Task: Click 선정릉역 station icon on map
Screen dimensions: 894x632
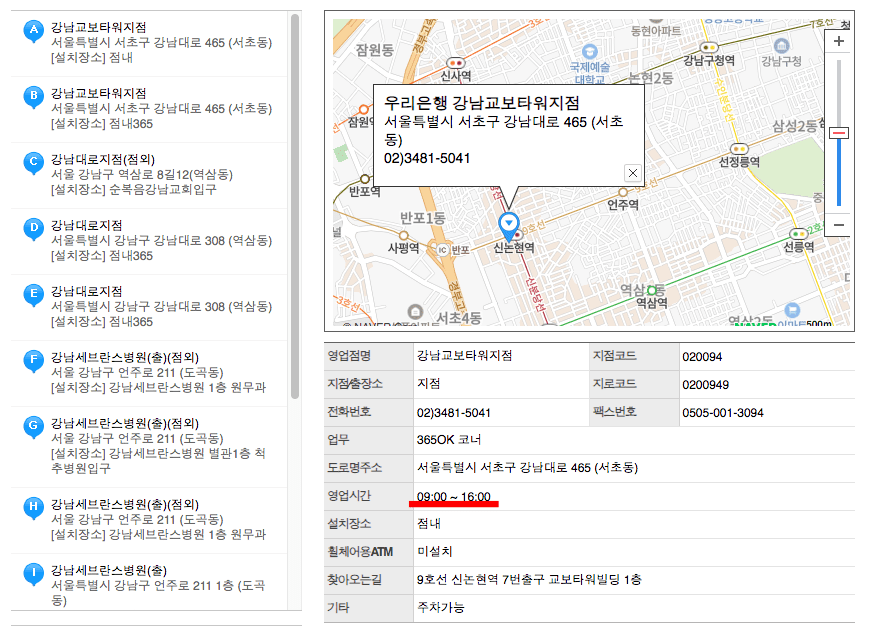Action: pos(739,149)
